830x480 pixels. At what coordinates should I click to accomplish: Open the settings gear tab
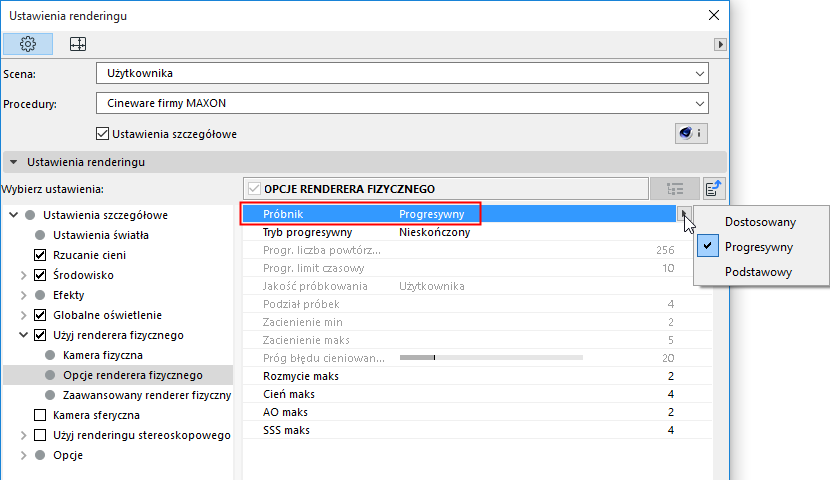click(x=28, y=44)
